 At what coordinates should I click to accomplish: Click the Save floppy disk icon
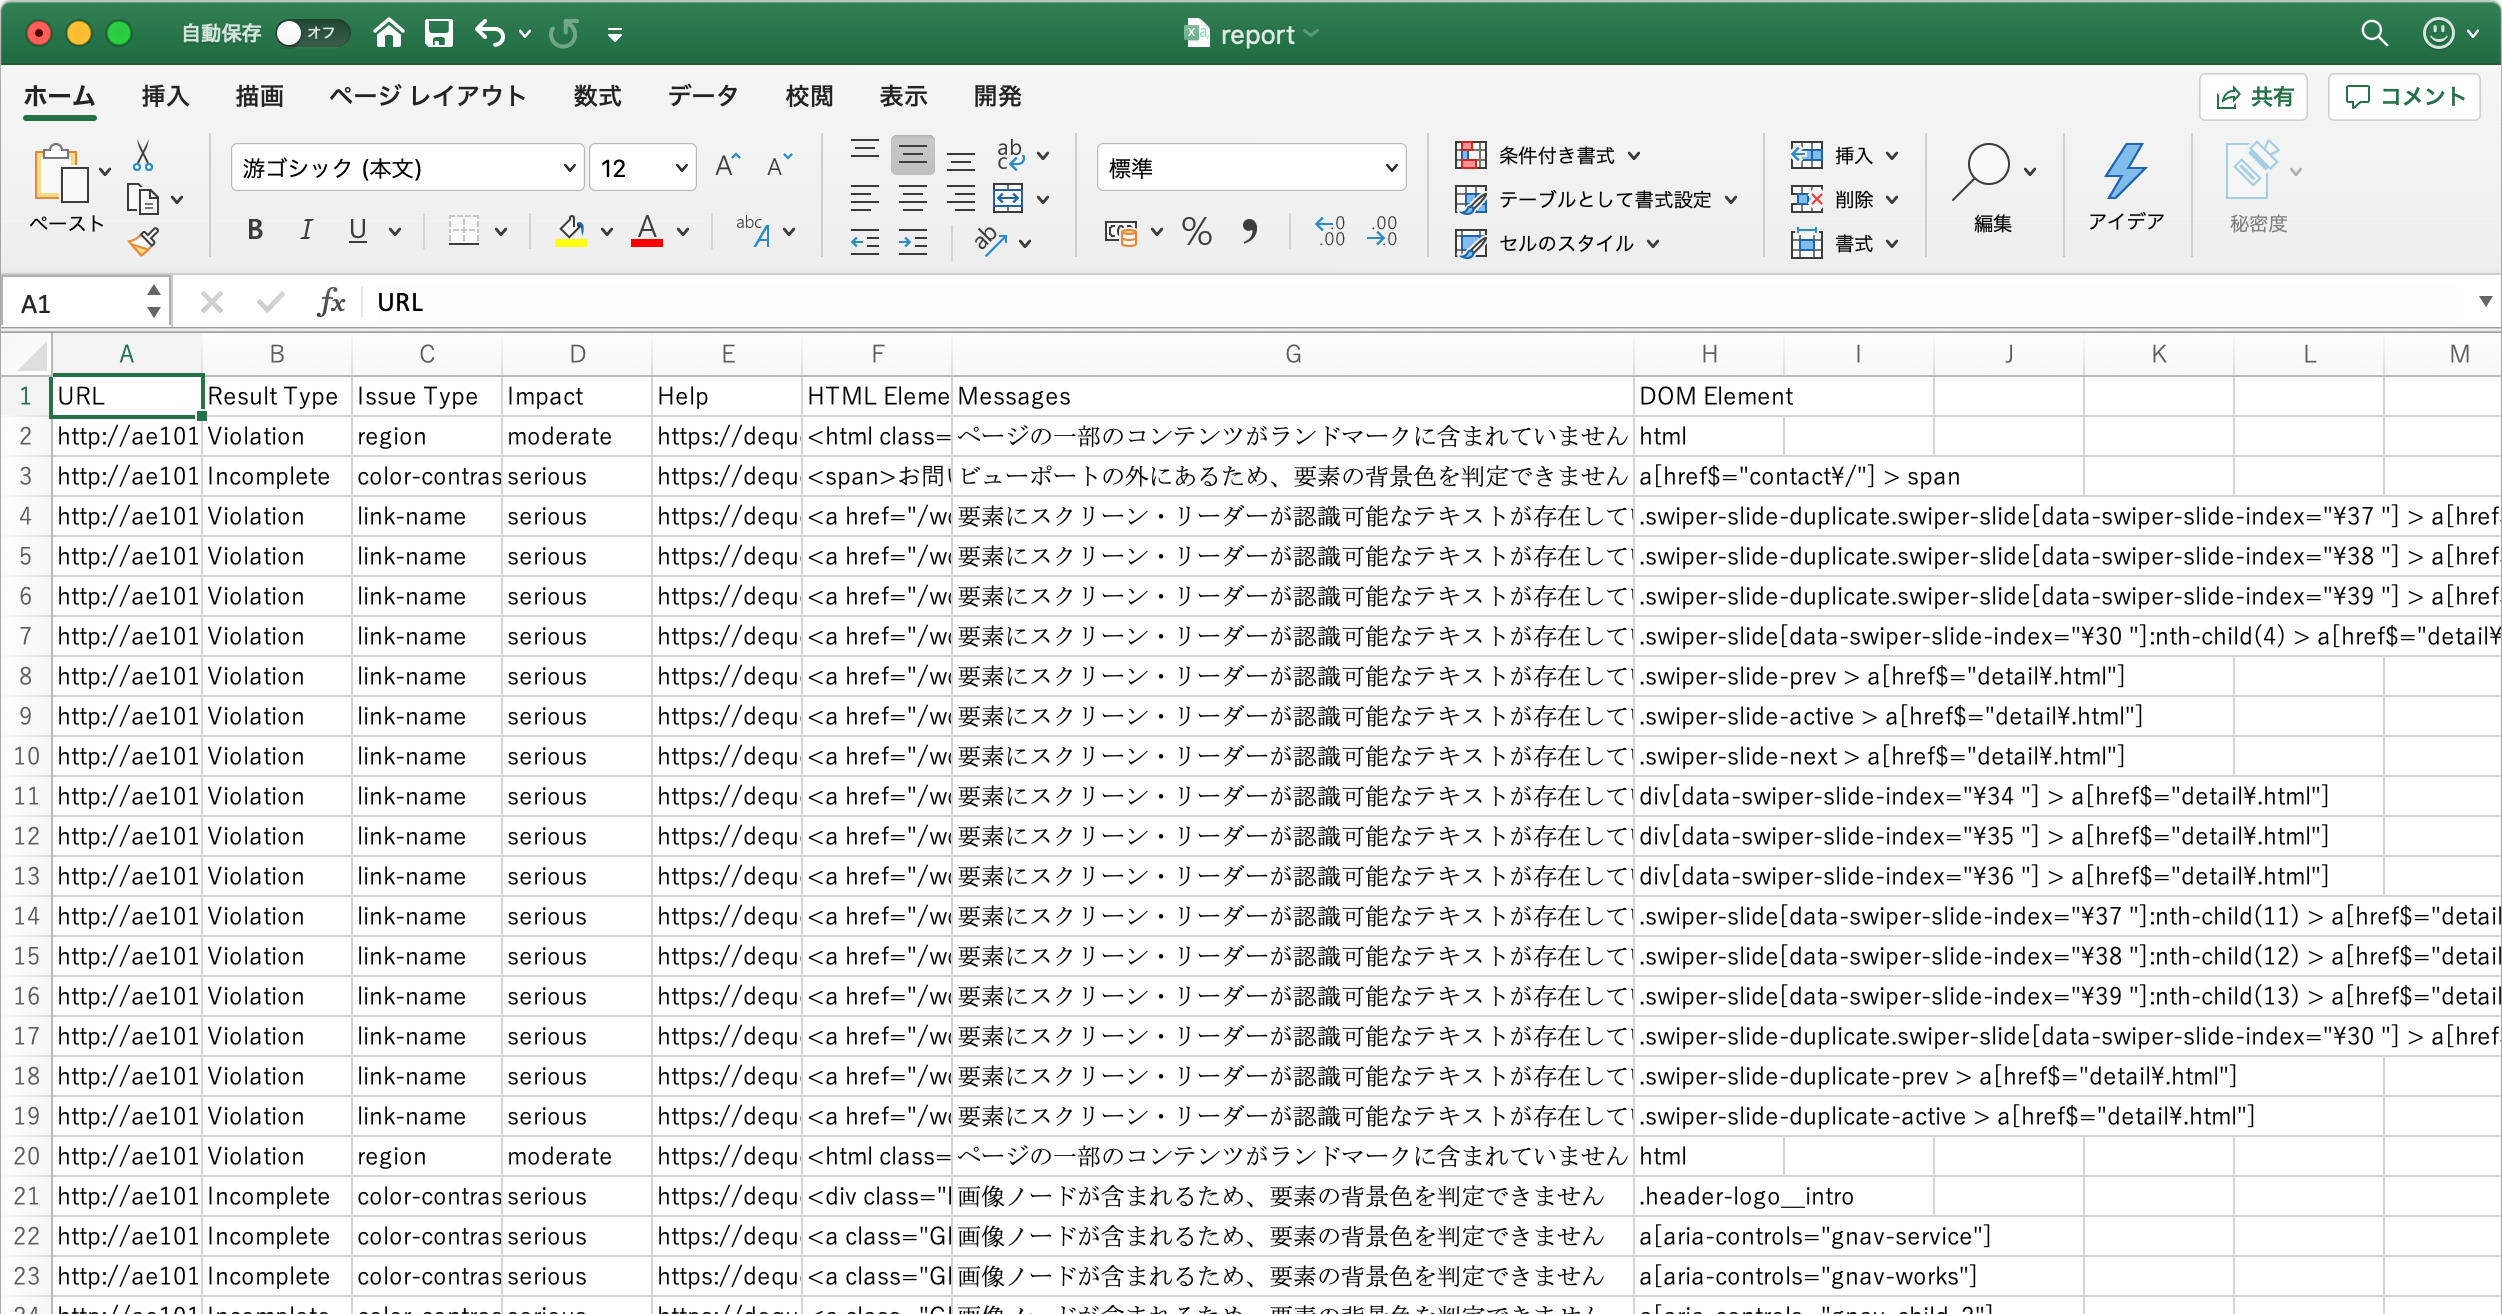click(x=438, y=34)
